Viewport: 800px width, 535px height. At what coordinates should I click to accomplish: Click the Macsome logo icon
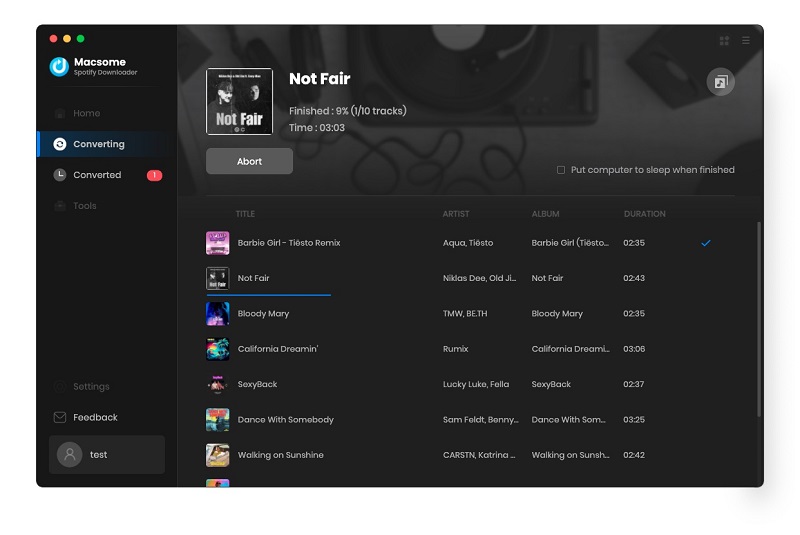59,67
